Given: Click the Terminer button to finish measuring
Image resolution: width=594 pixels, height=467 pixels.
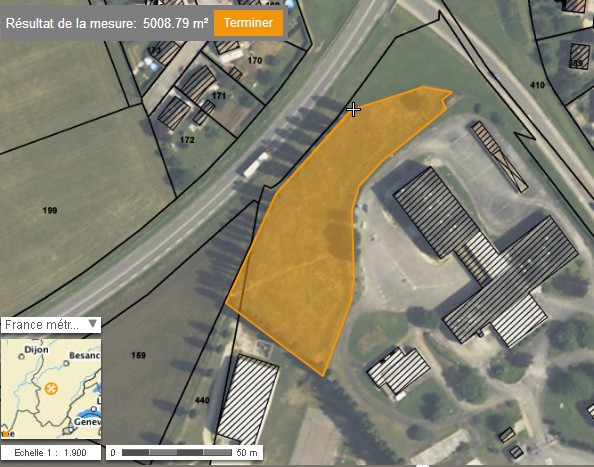Looking at the screenshot, I should (x=249, y=23).
